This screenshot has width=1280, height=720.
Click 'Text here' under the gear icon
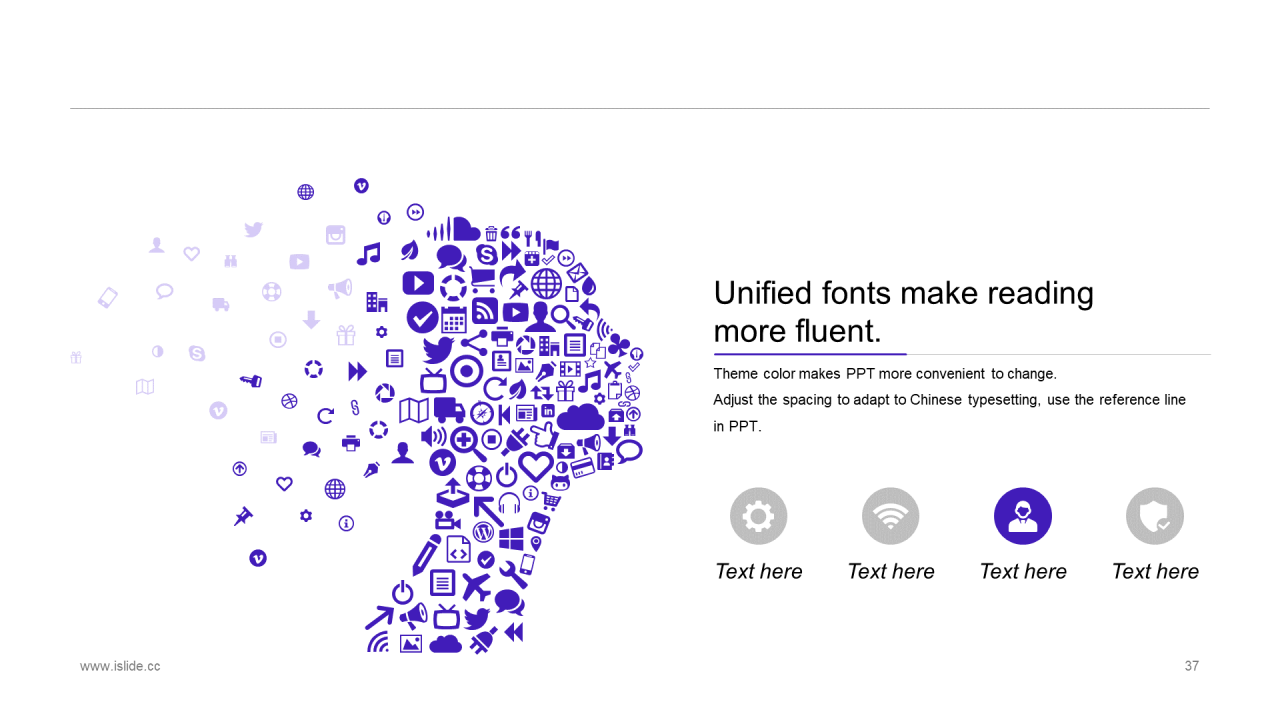pos(759,571)
